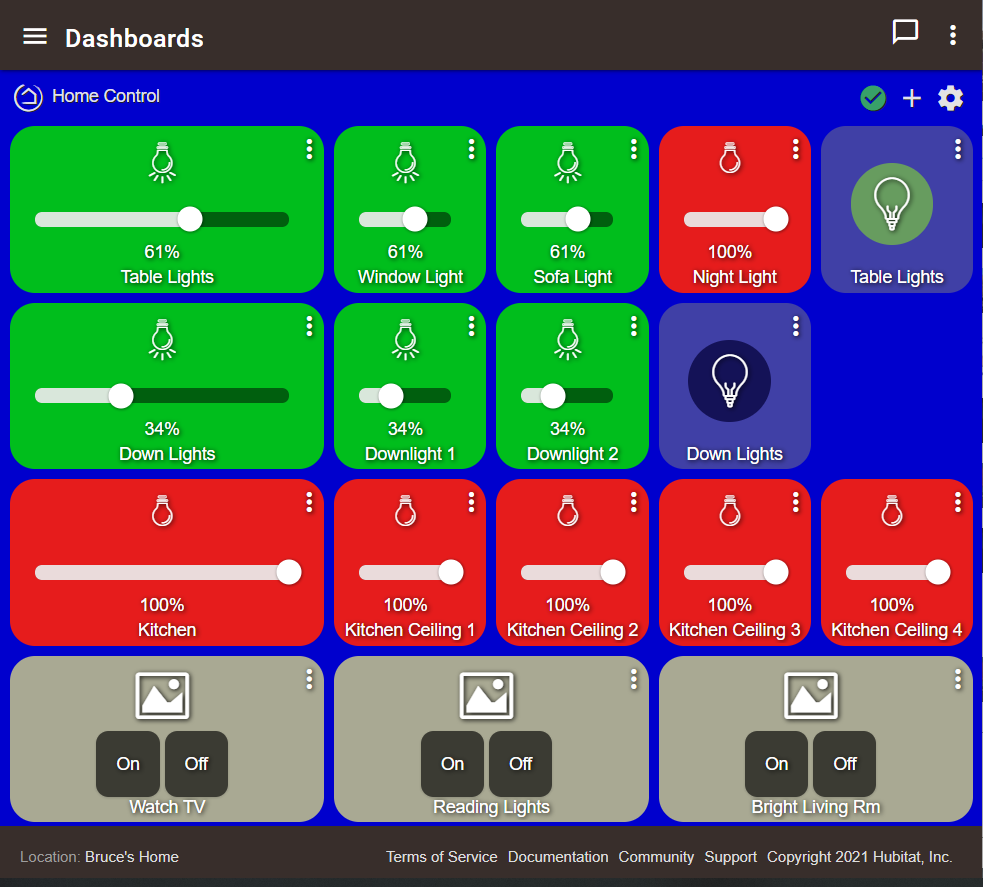The image size is (983, 887).
Task: Toggle the purple Down Lights round bulb
Action: (x=729, y=381)
